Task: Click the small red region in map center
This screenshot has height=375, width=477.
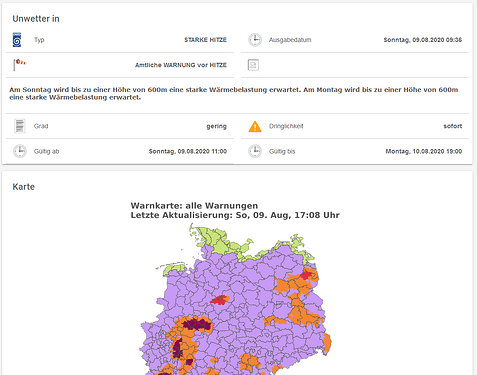Action: point(220,300)
